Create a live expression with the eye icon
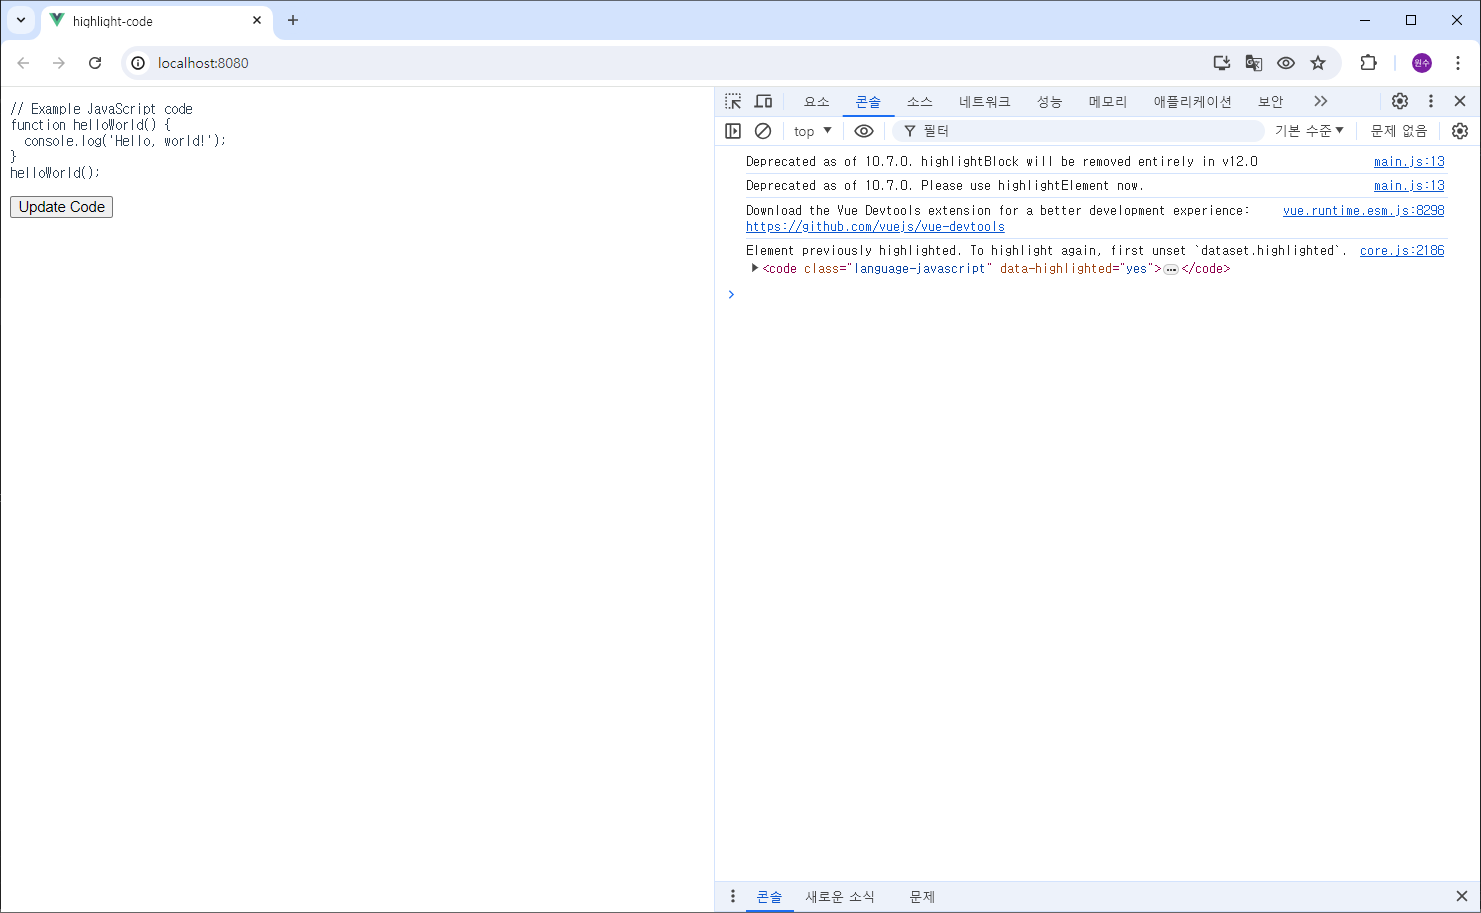 click(863, 131)
